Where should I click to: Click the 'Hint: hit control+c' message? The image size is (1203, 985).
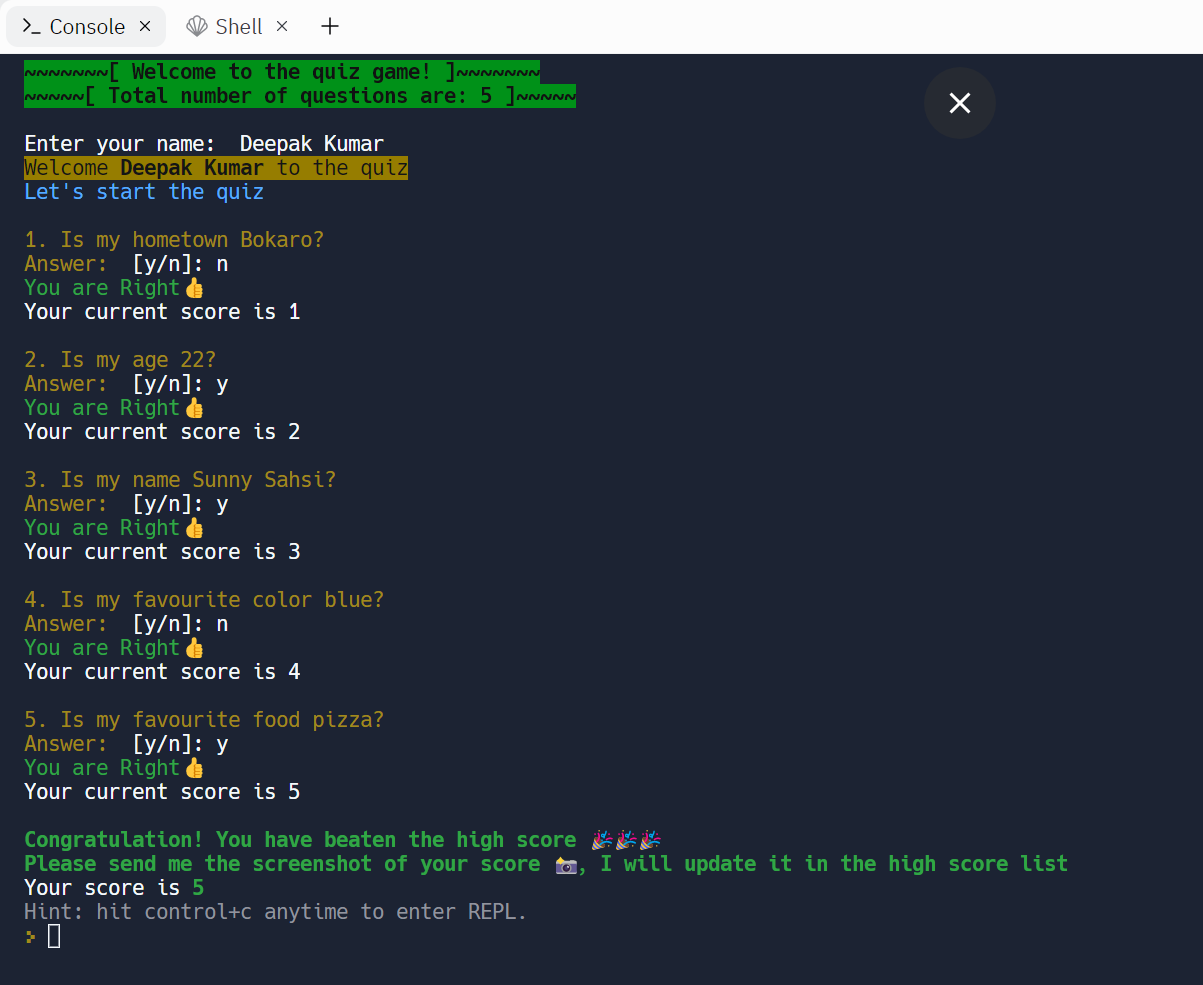[x=275, y=912]
